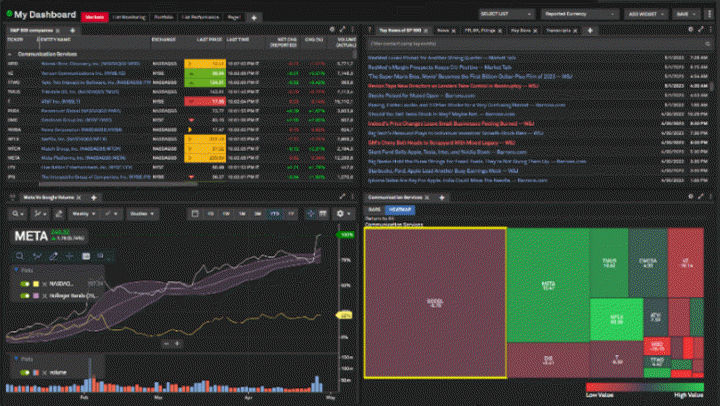Open the Studies dropdown
Image resolution: width=720 pixels, height=406 pixels.
pos(142,214)
